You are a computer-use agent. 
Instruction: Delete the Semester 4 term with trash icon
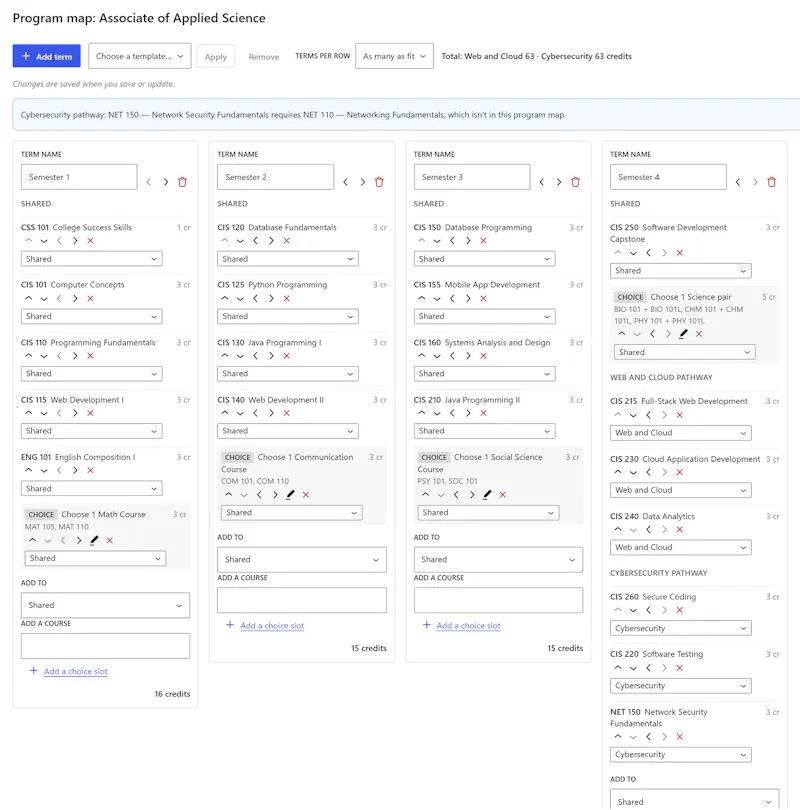point(772,182)
